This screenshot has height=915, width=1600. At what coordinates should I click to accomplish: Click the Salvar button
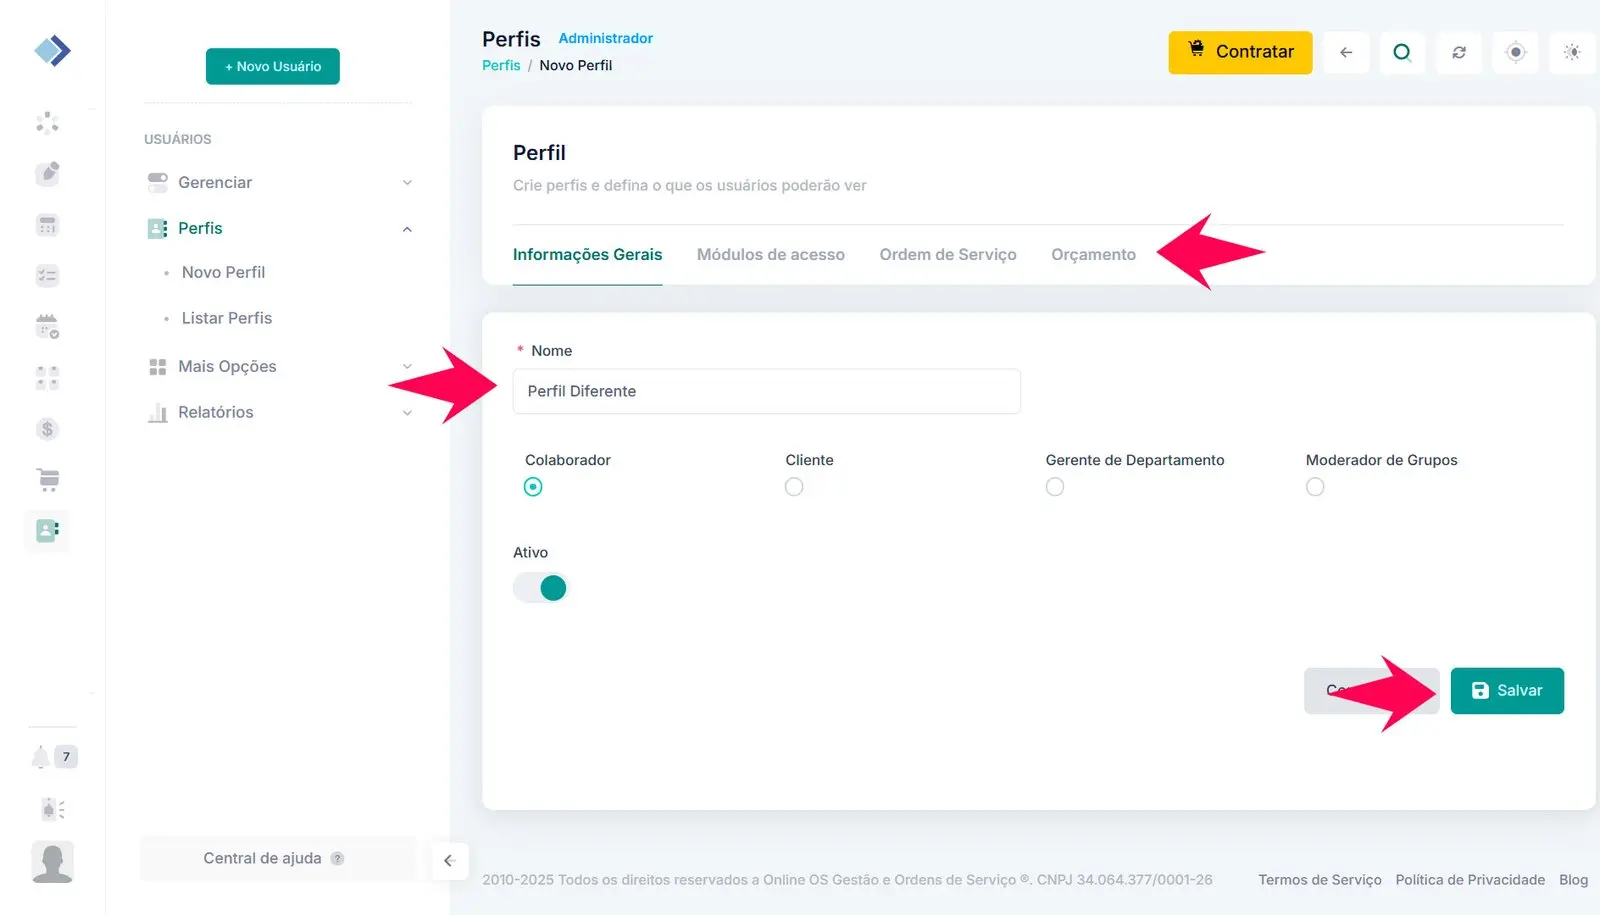point(1506,691)
